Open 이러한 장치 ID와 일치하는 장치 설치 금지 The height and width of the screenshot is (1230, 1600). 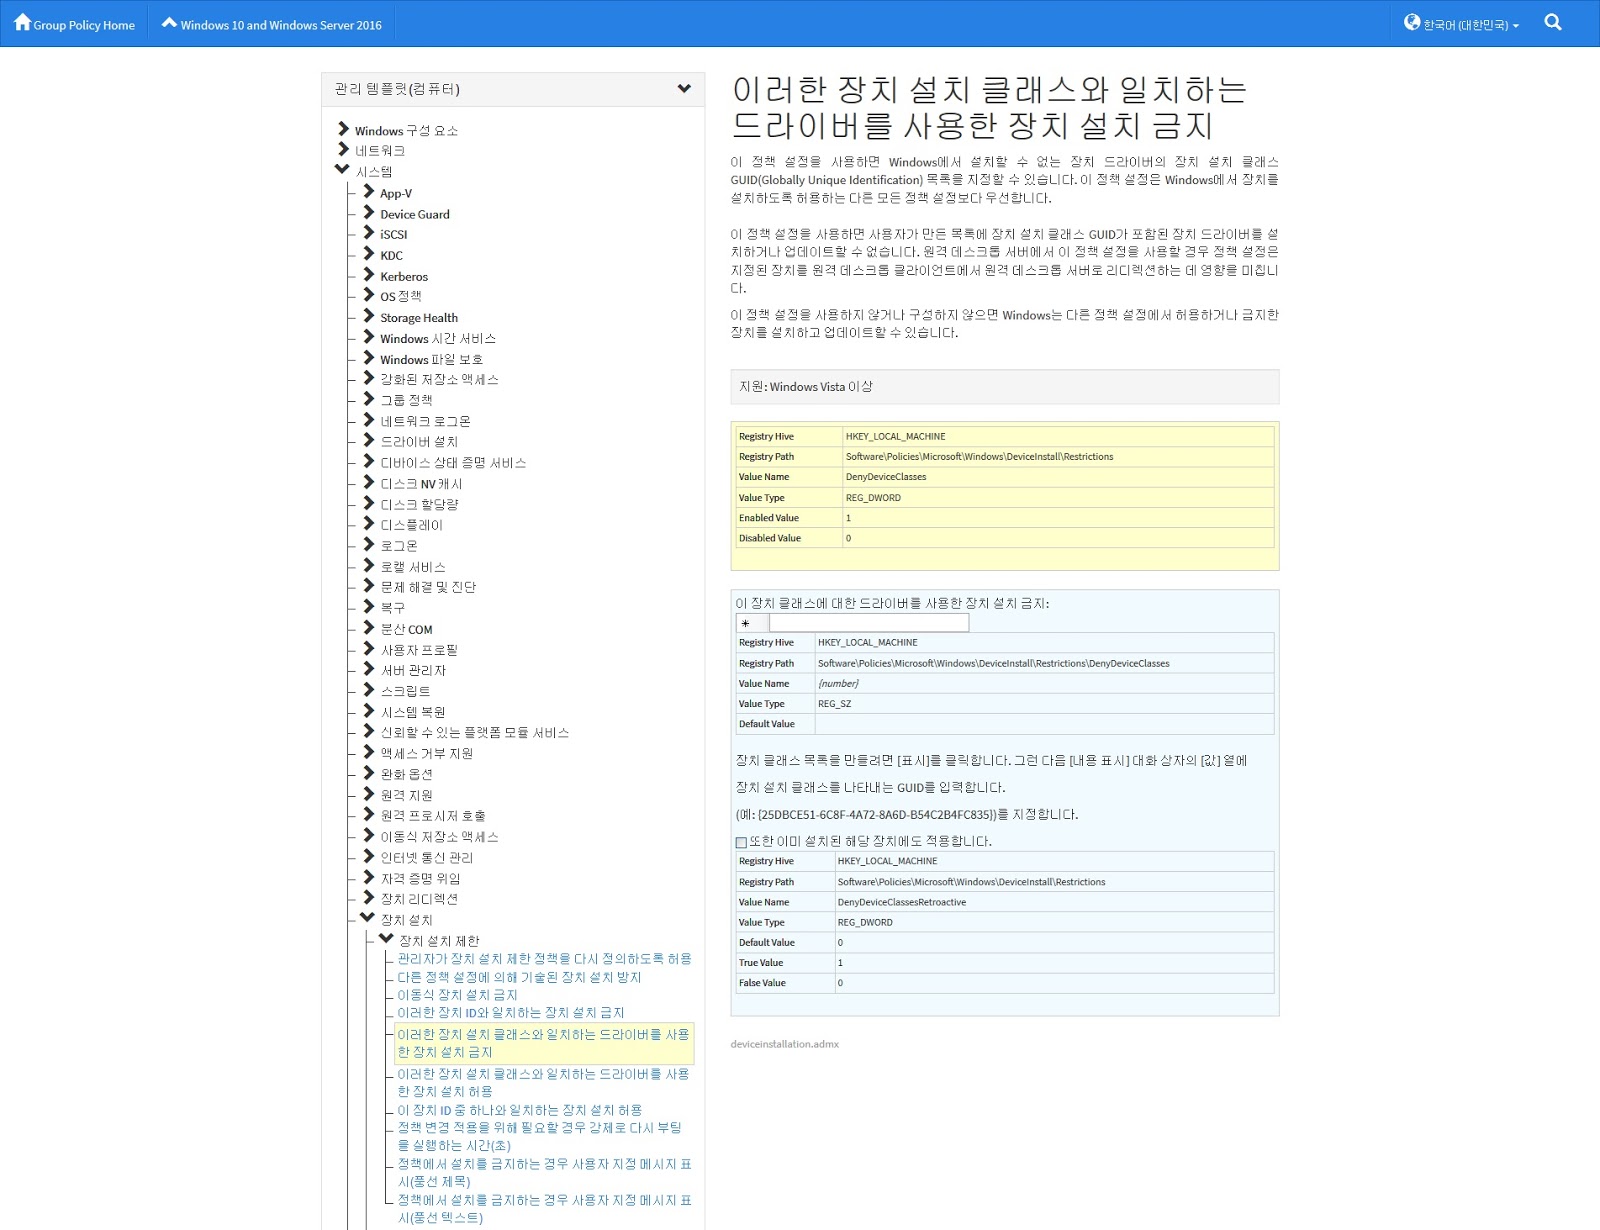pyautogui.click(x=511, y=1013)
